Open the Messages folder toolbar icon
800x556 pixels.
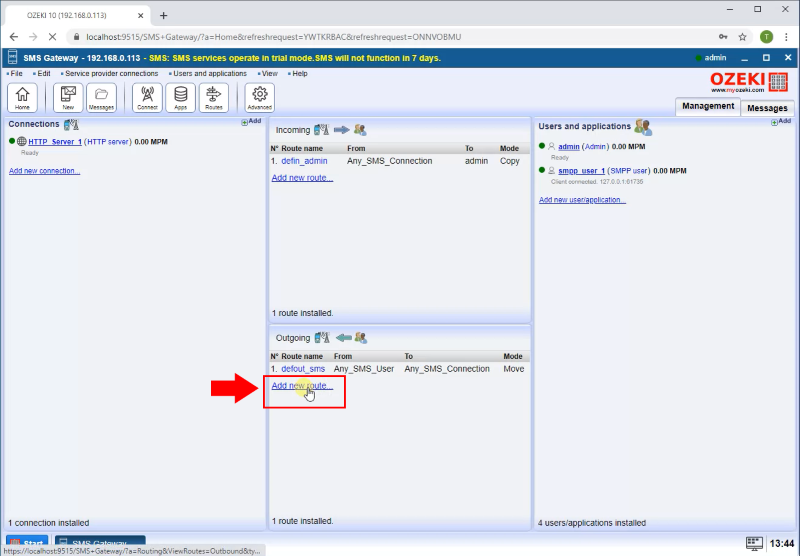click(x=101, y=97)
